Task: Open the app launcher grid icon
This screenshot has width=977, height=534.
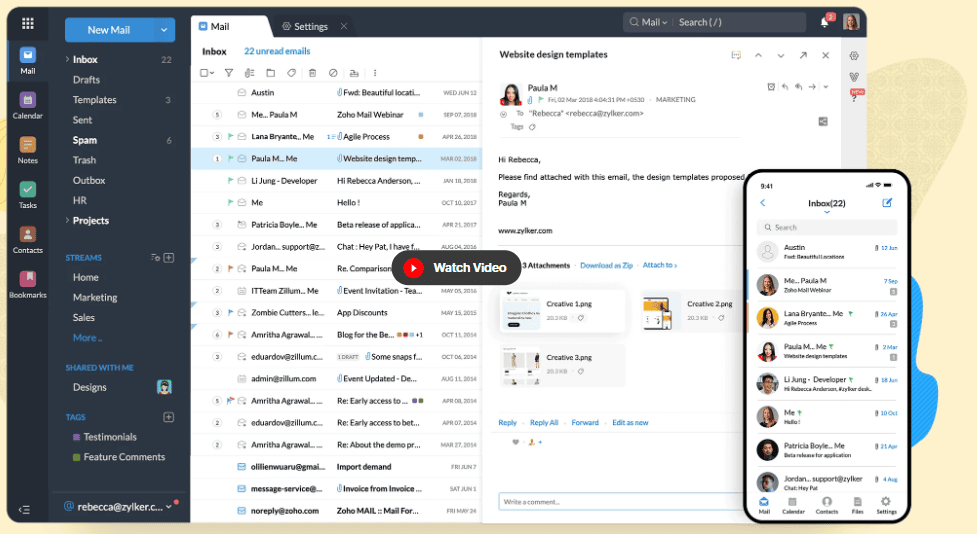Action: coord(27,23)
